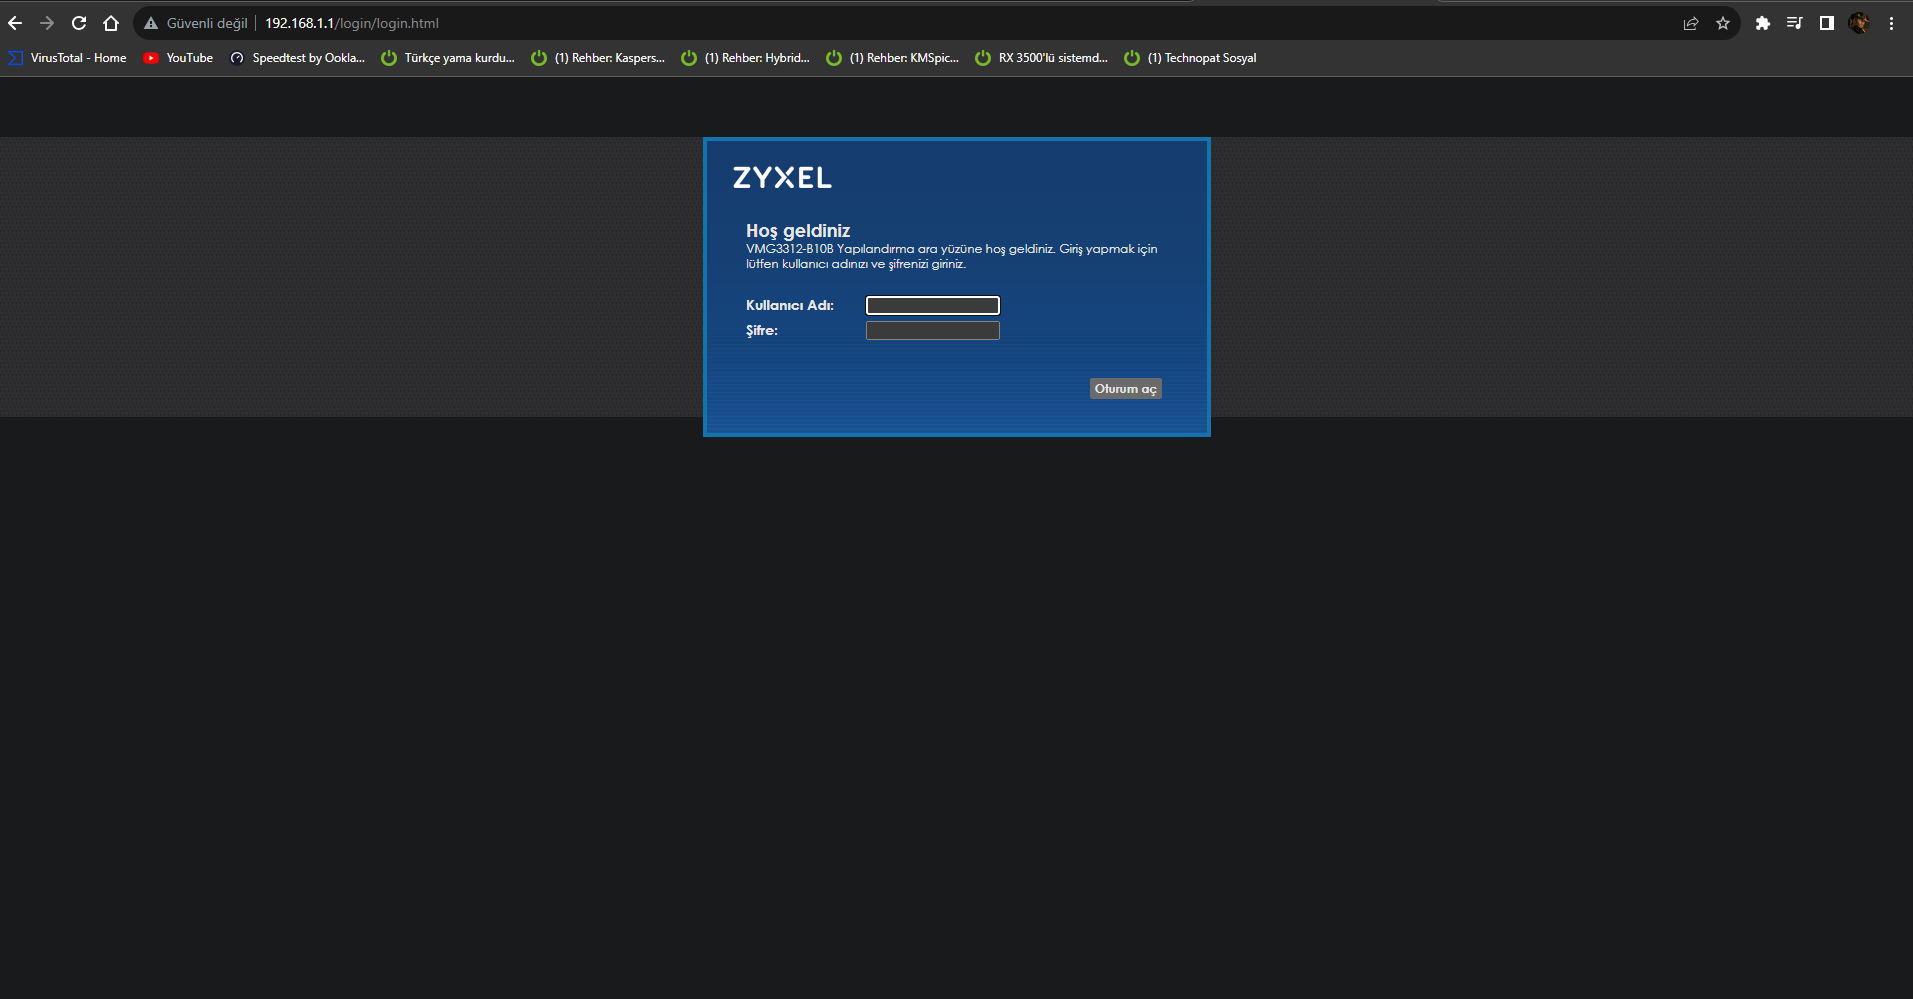Screen dimensions: 1913x999
Task: Open the Technopat Sosyal bookmark
Action: [x=1191, y=58]
